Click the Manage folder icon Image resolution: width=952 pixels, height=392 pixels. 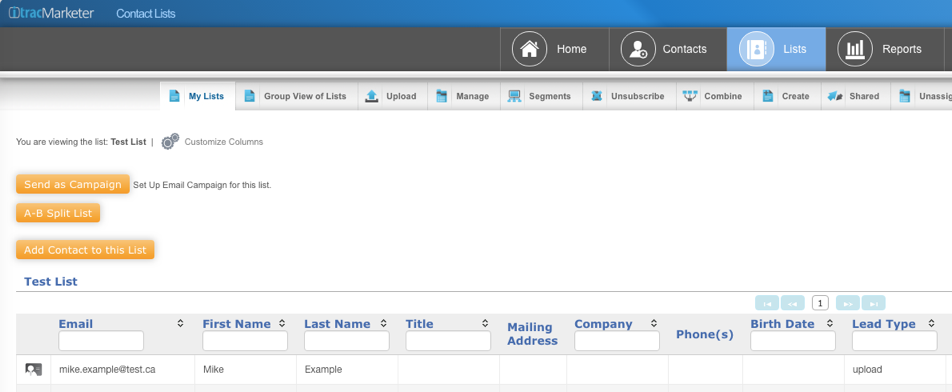[441, 96]
